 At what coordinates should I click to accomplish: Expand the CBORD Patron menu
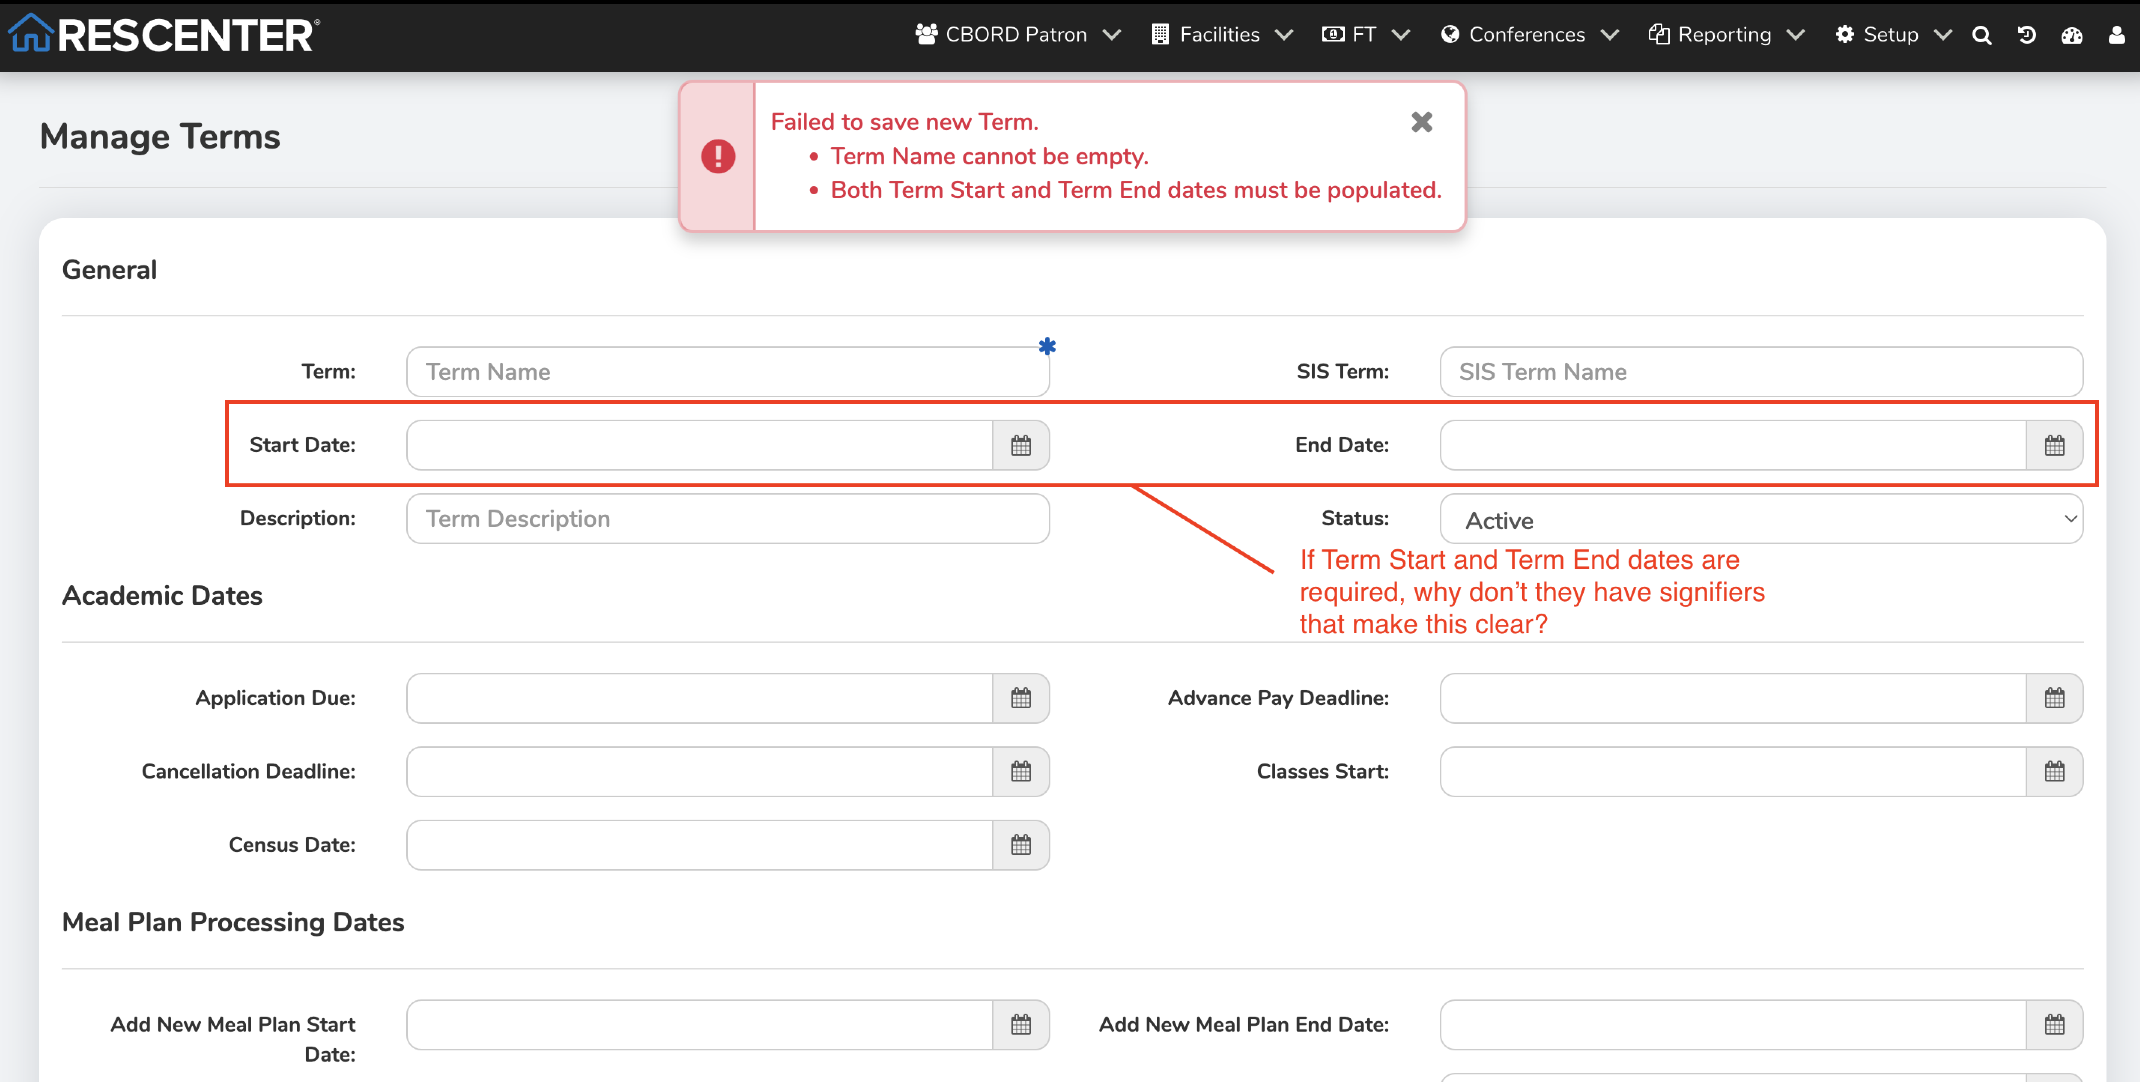point(1017,35)
